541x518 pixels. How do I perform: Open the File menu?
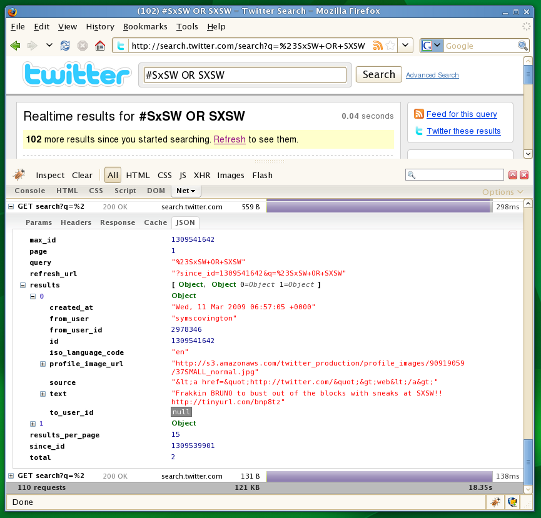[x=18, y=27]
